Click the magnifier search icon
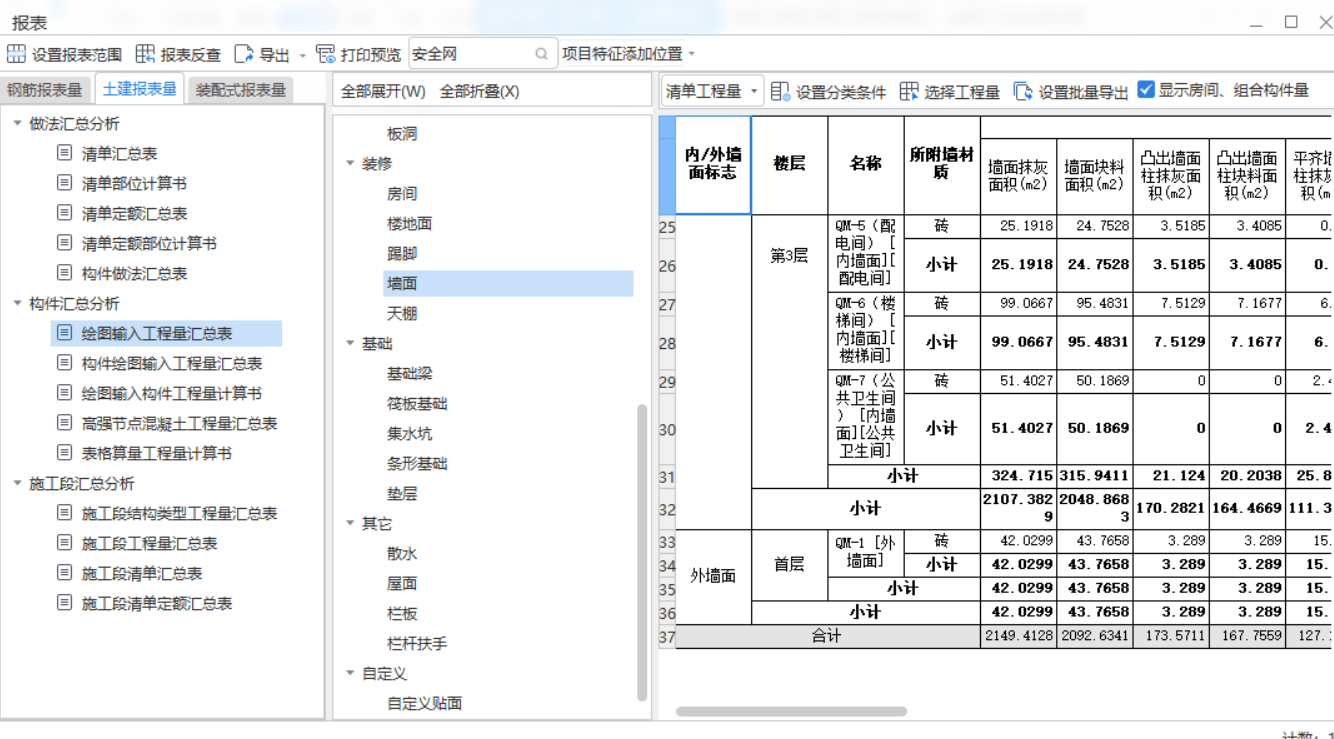This screenshot has height=739, width=1334. tap(542, 54)
